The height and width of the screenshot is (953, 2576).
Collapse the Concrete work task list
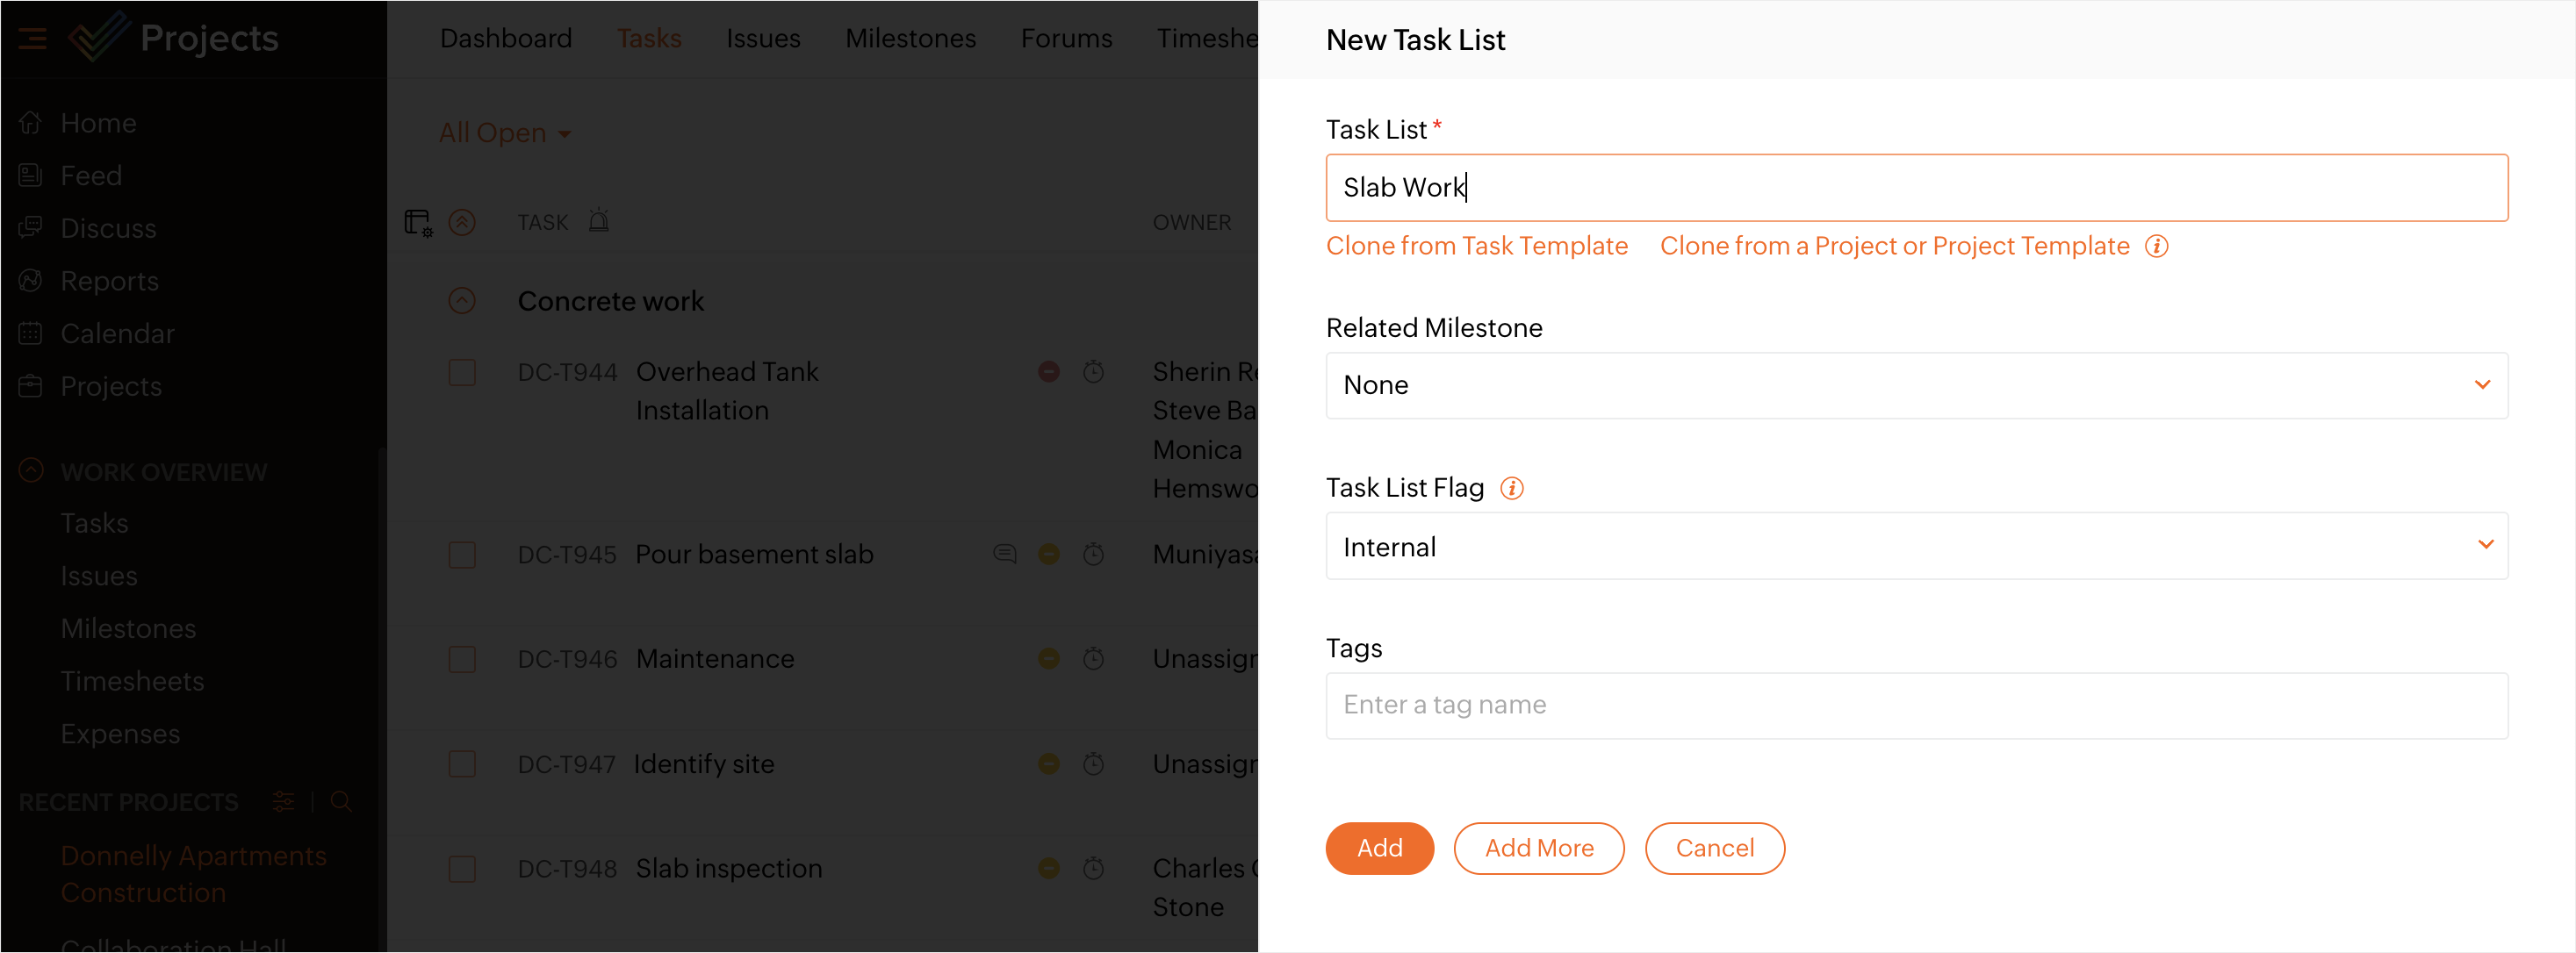461,301
